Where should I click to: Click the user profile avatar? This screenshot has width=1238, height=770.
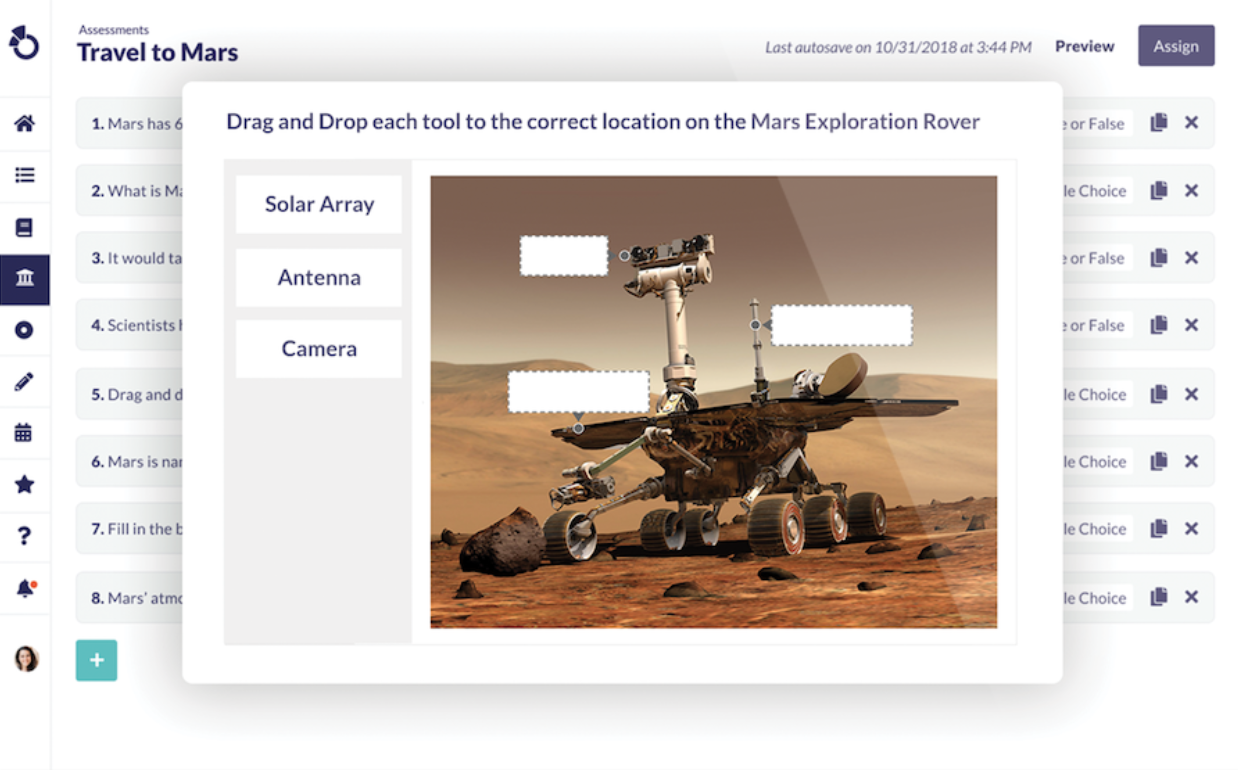[x=26, y=658]
